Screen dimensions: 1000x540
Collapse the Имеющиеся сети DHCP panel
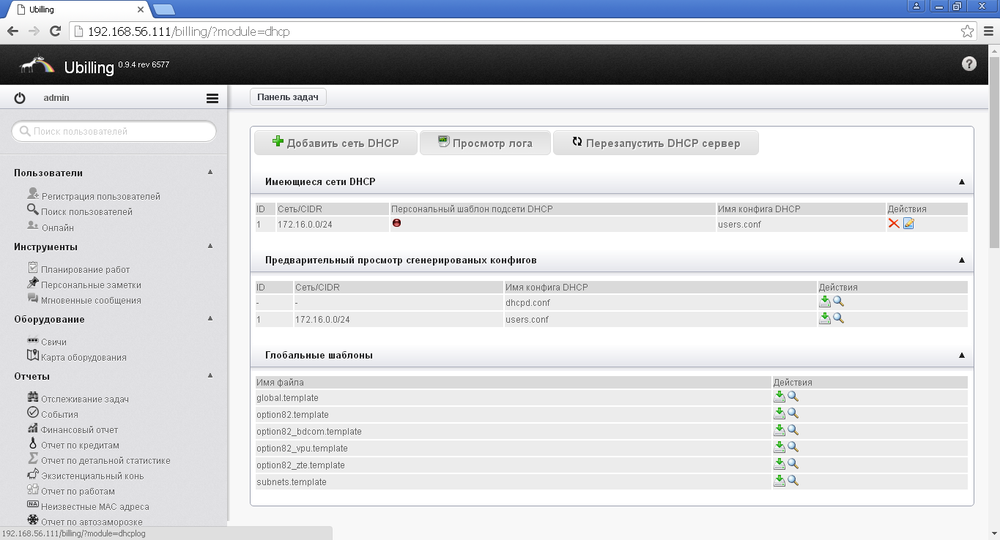coord(961,182)
